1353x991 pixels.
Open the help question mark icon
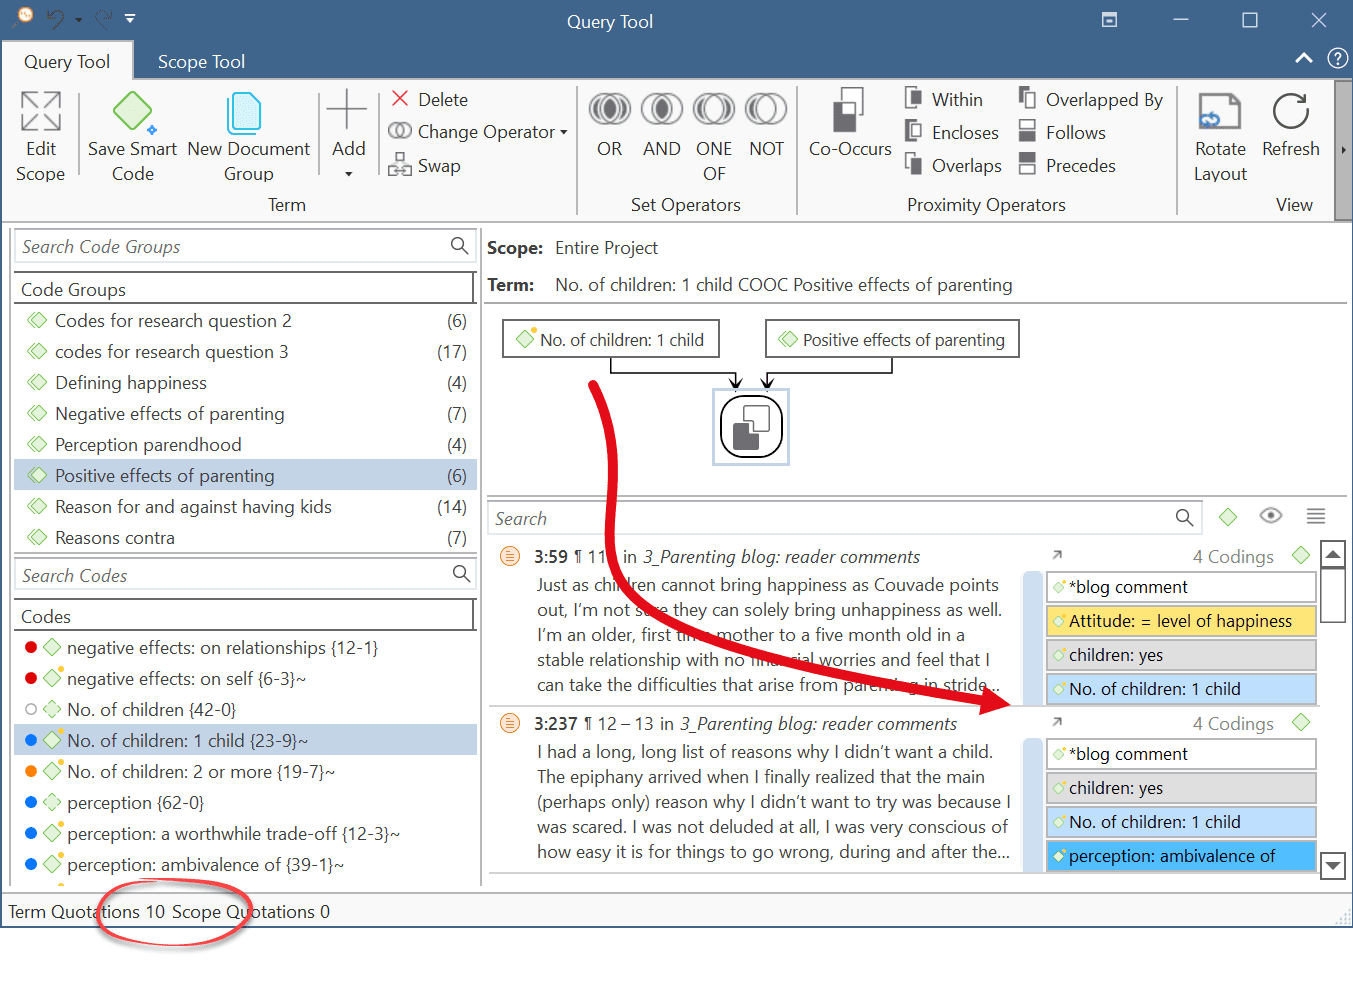point(1337,58)
